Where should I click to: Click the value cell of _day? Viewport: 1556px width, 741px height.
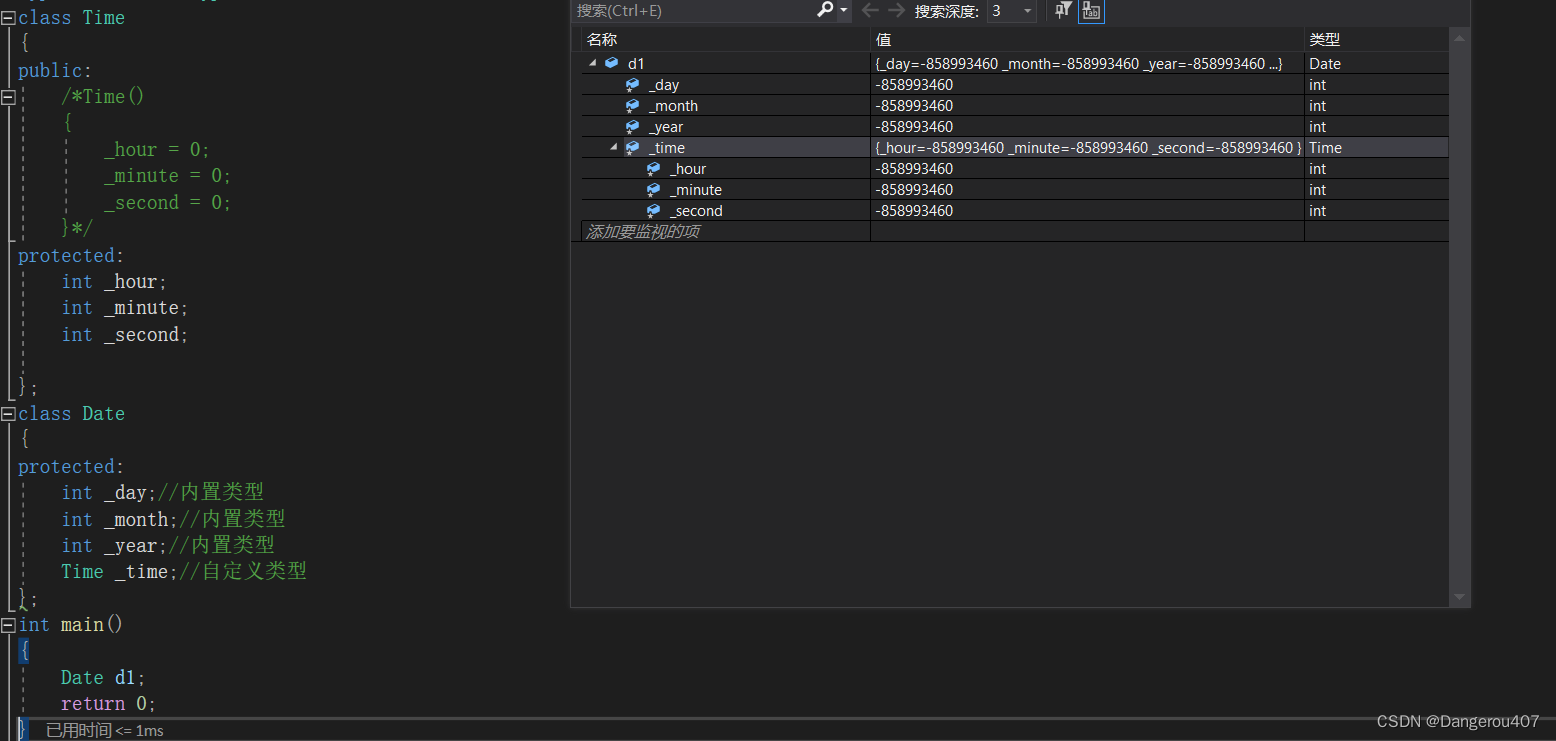coord(1087,85)
